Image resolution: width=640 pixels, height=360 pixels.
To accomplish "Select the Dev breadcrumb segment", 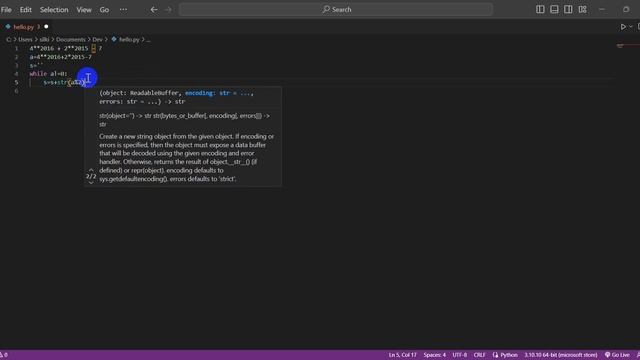I will point(97,40).
